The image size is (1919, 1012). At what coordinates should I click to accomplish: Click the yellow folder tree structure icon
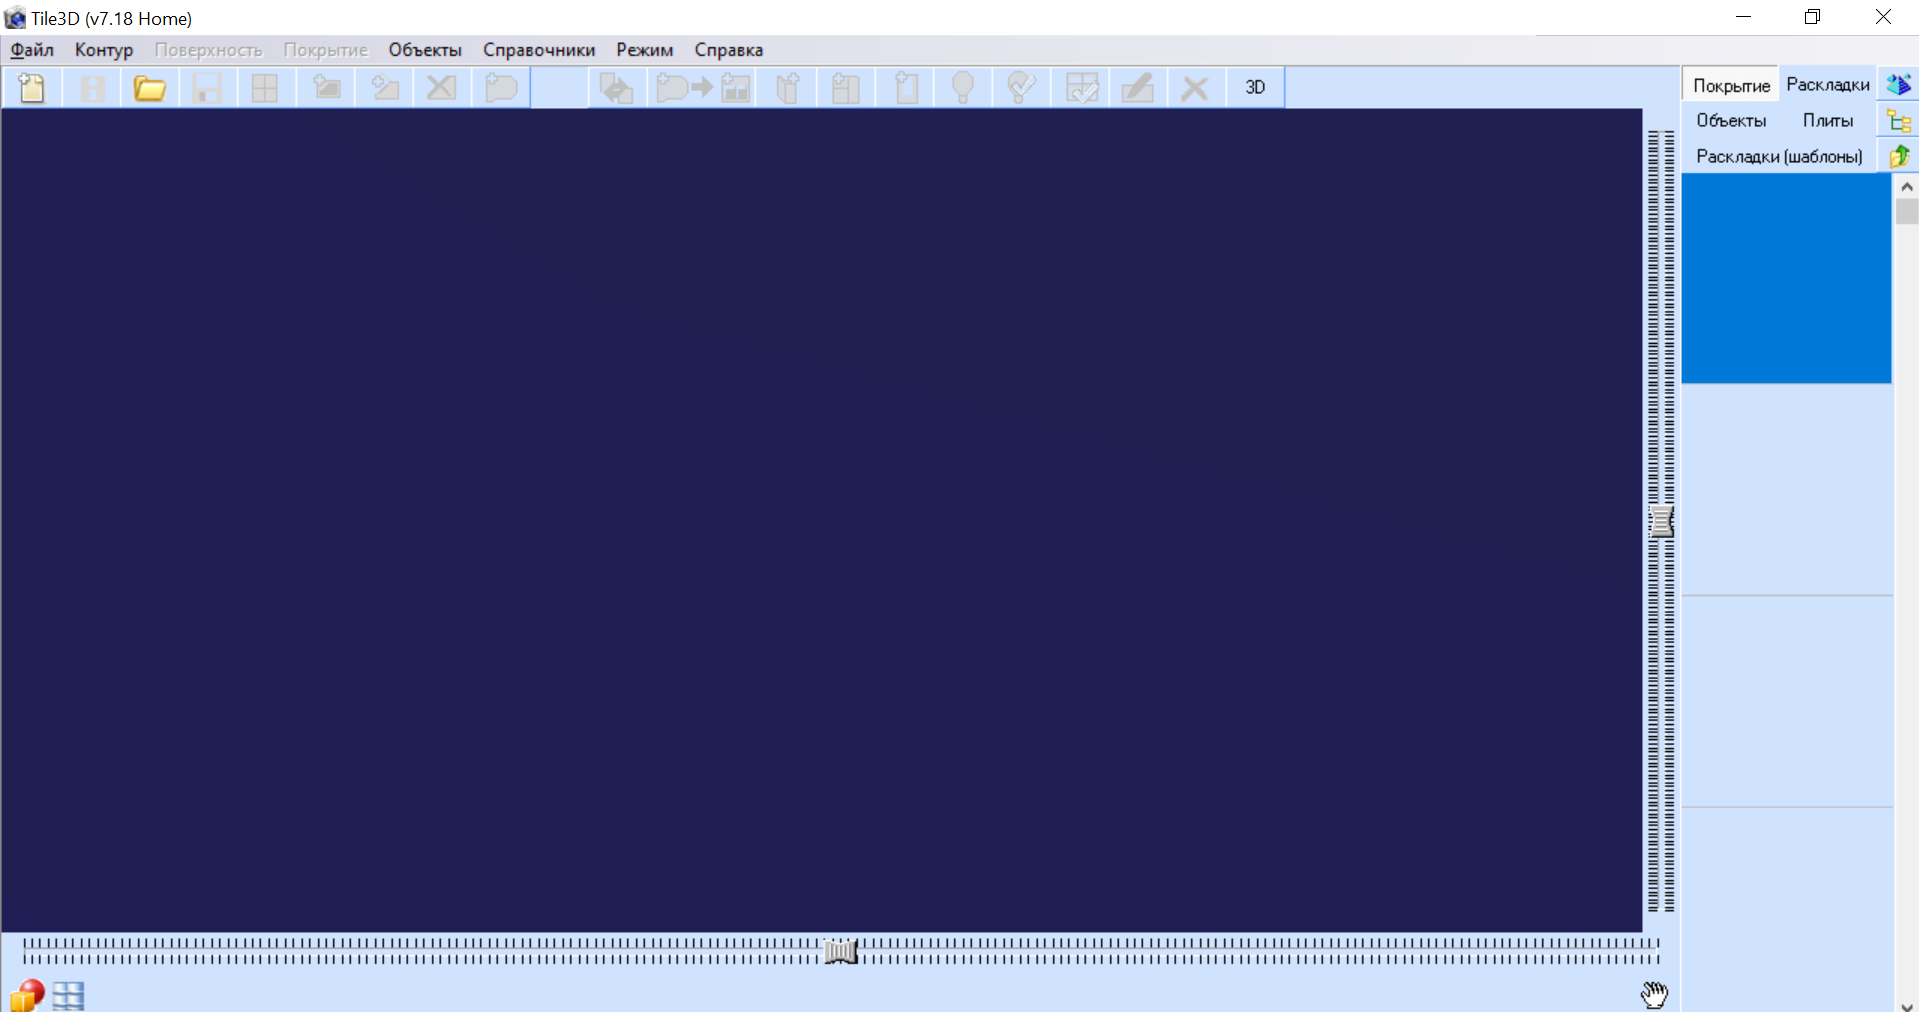coord(1899,121)
